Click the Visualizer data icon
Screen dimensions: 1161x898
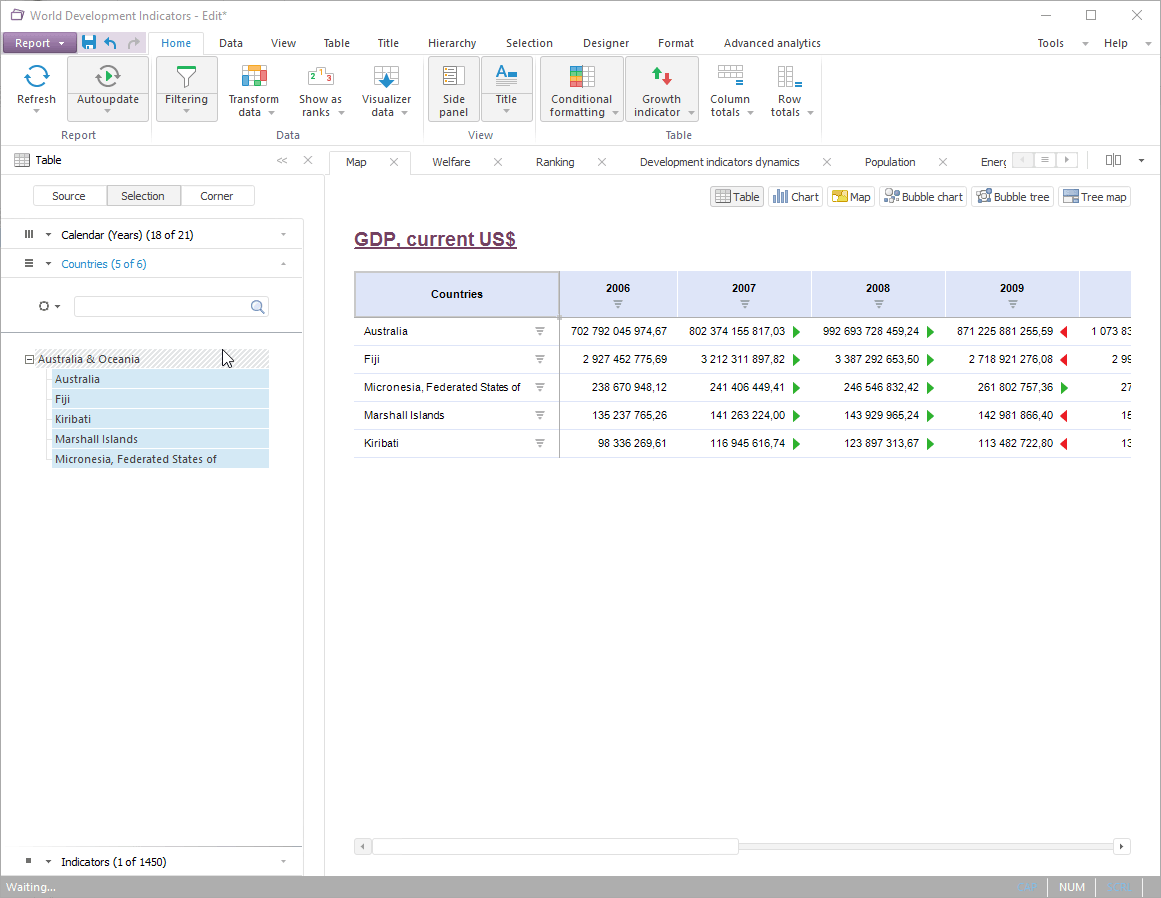(x=386, y=77)
